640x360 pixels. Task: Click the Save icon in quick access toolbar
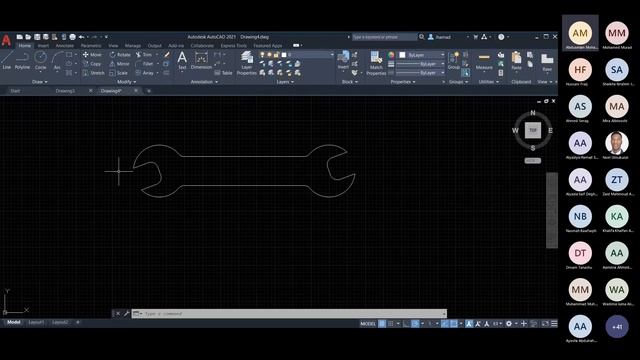37,37
